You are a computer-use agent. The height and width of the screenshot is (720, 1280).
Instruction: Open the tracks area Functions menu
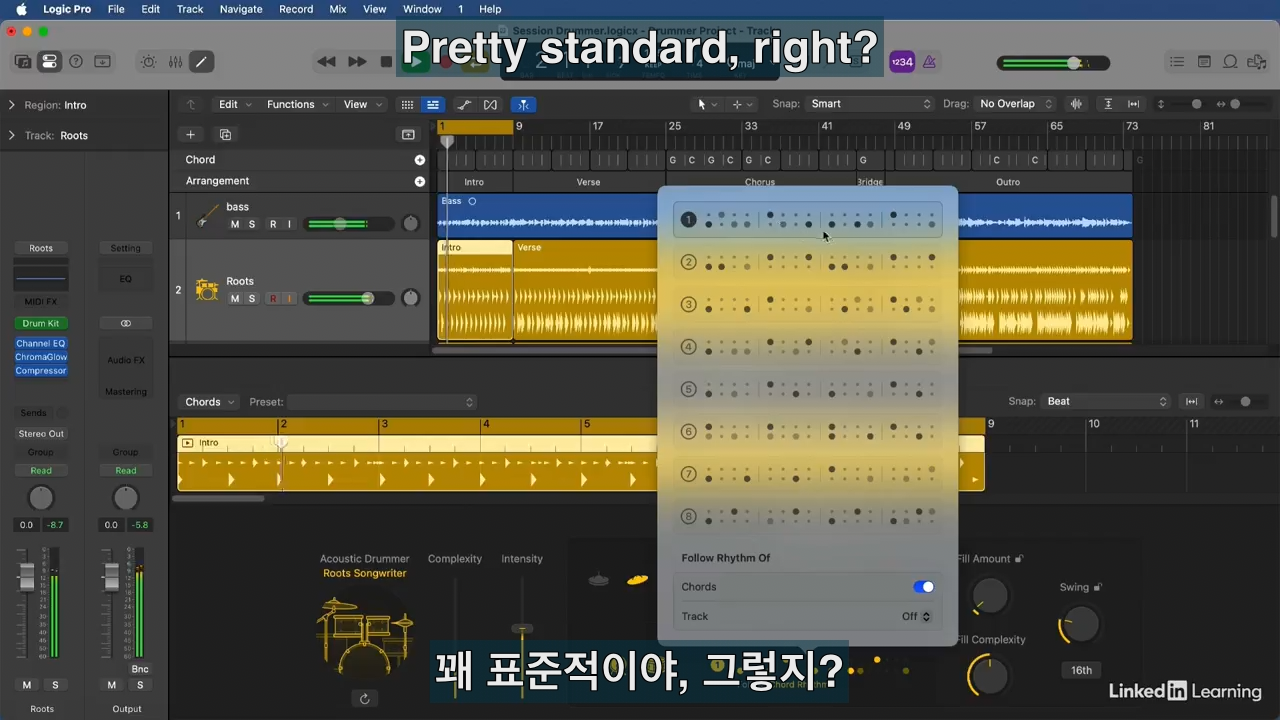tap(297, 104)
